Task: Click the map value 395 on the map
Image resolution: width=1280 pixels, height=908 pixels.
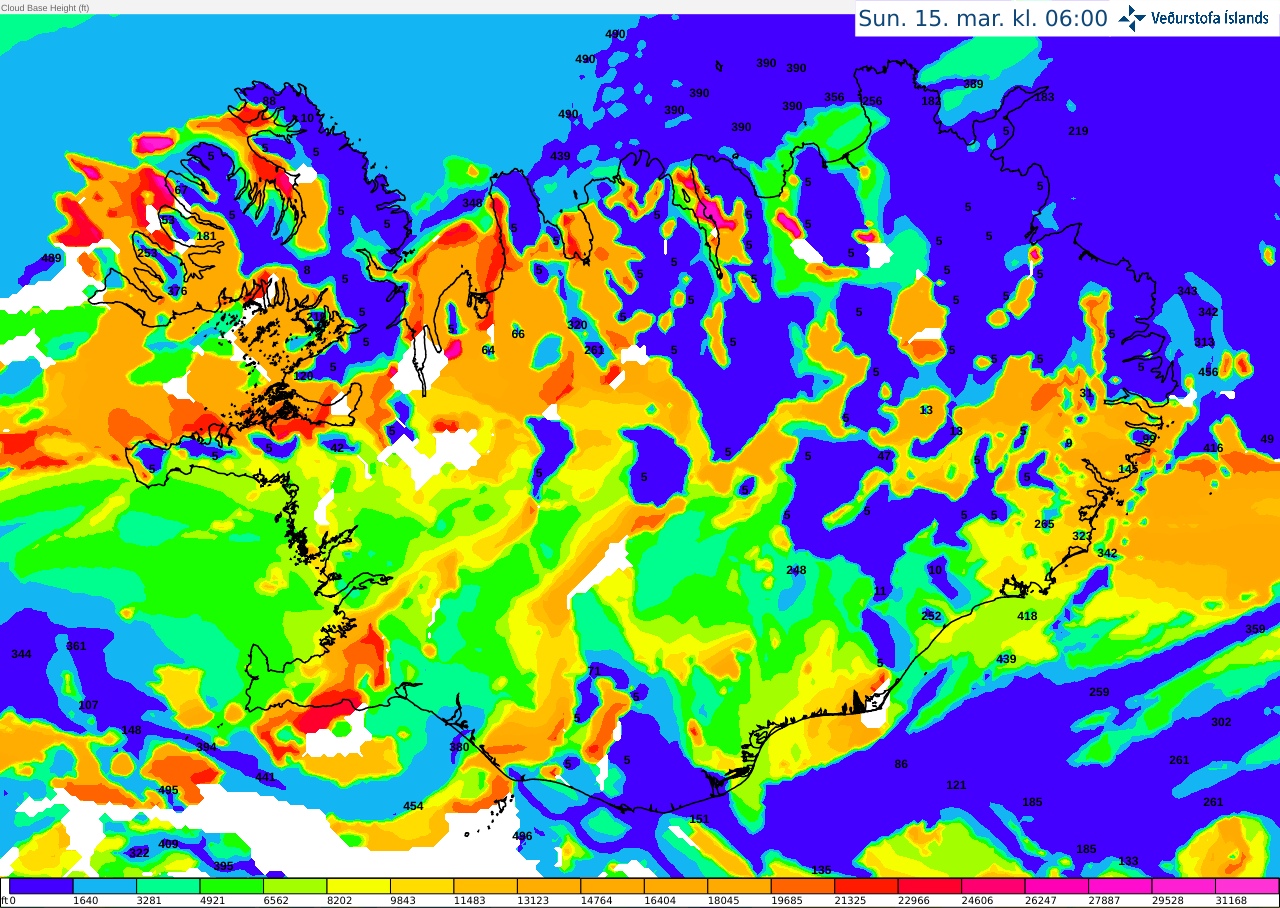Action: (223, 866)
